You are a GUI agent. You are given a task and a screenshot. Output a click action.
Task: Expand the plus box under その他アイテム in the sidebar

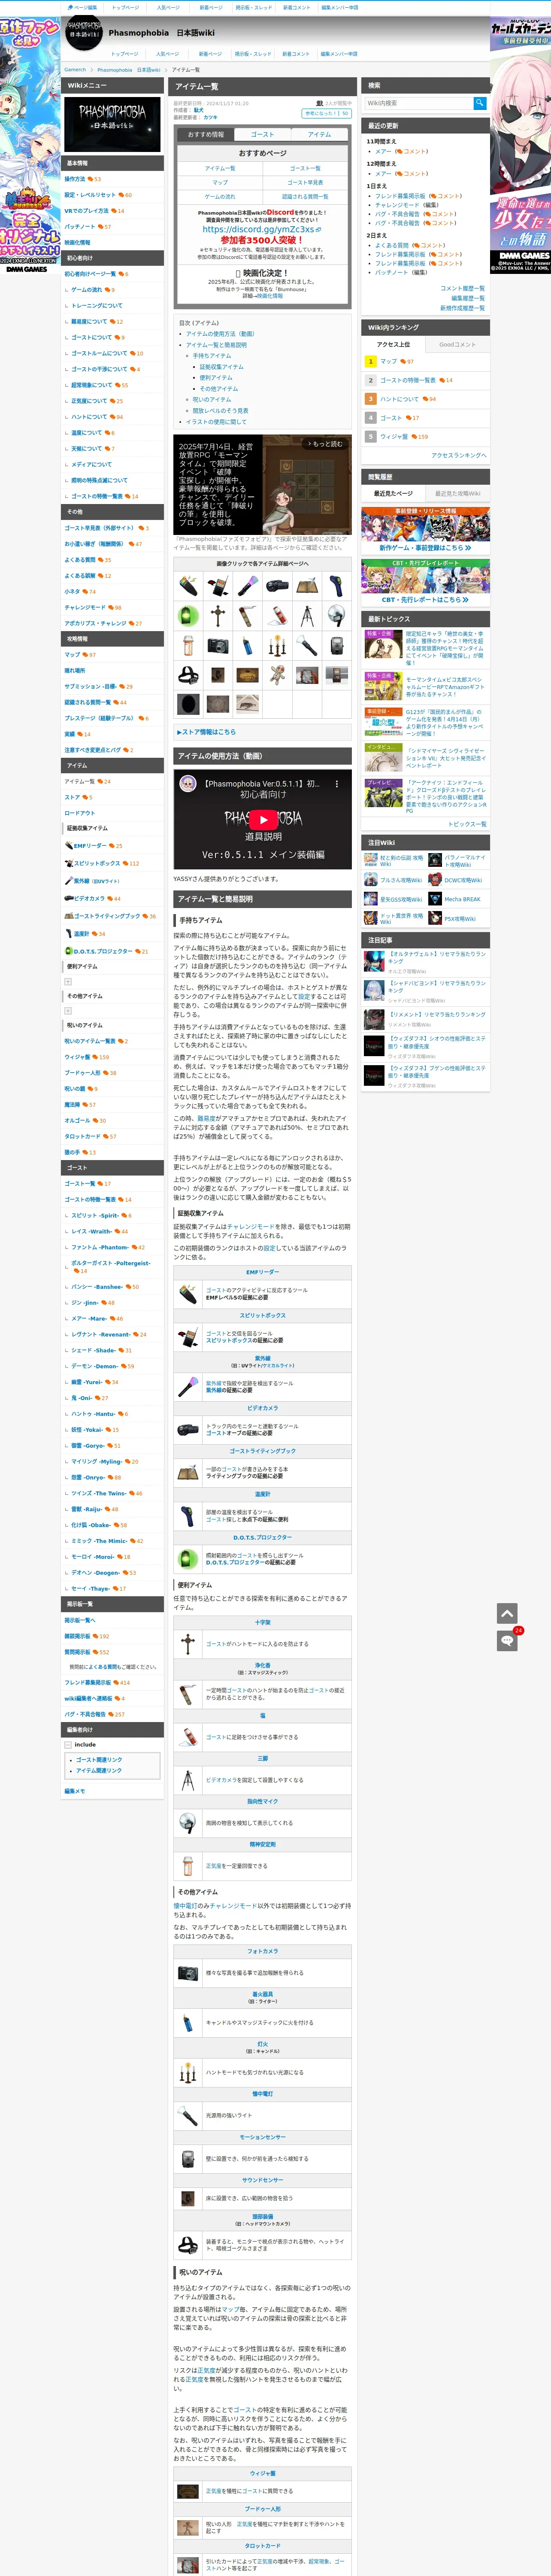pyautogui.click(x=68, y=1011)
